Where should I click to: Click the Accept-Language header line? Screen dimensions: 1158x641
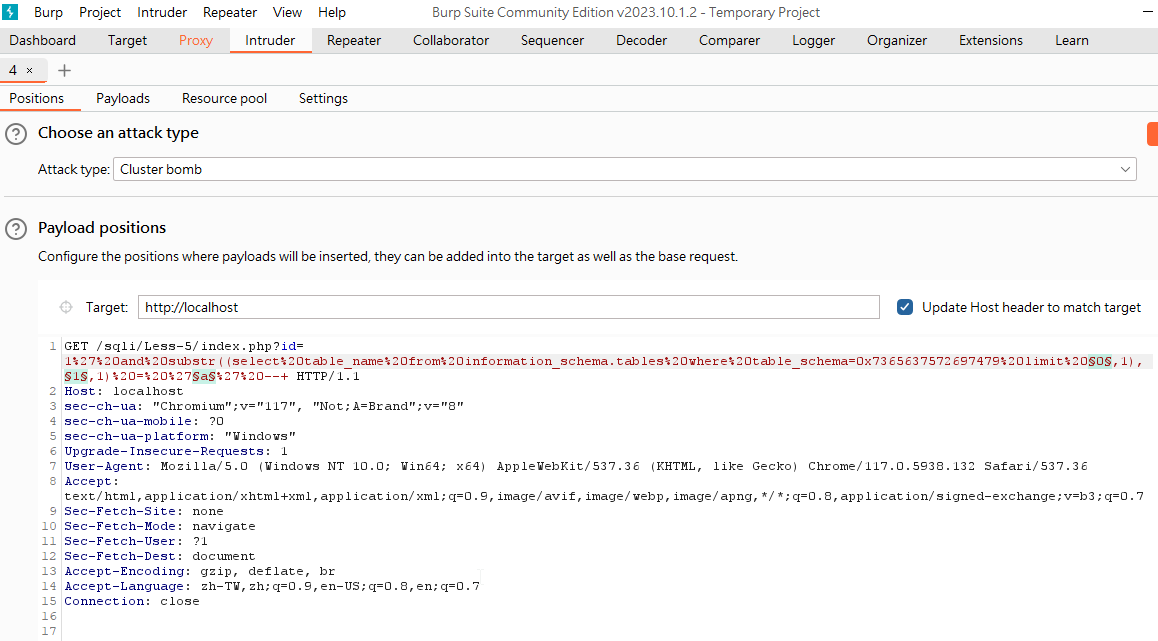coord(272,586)
